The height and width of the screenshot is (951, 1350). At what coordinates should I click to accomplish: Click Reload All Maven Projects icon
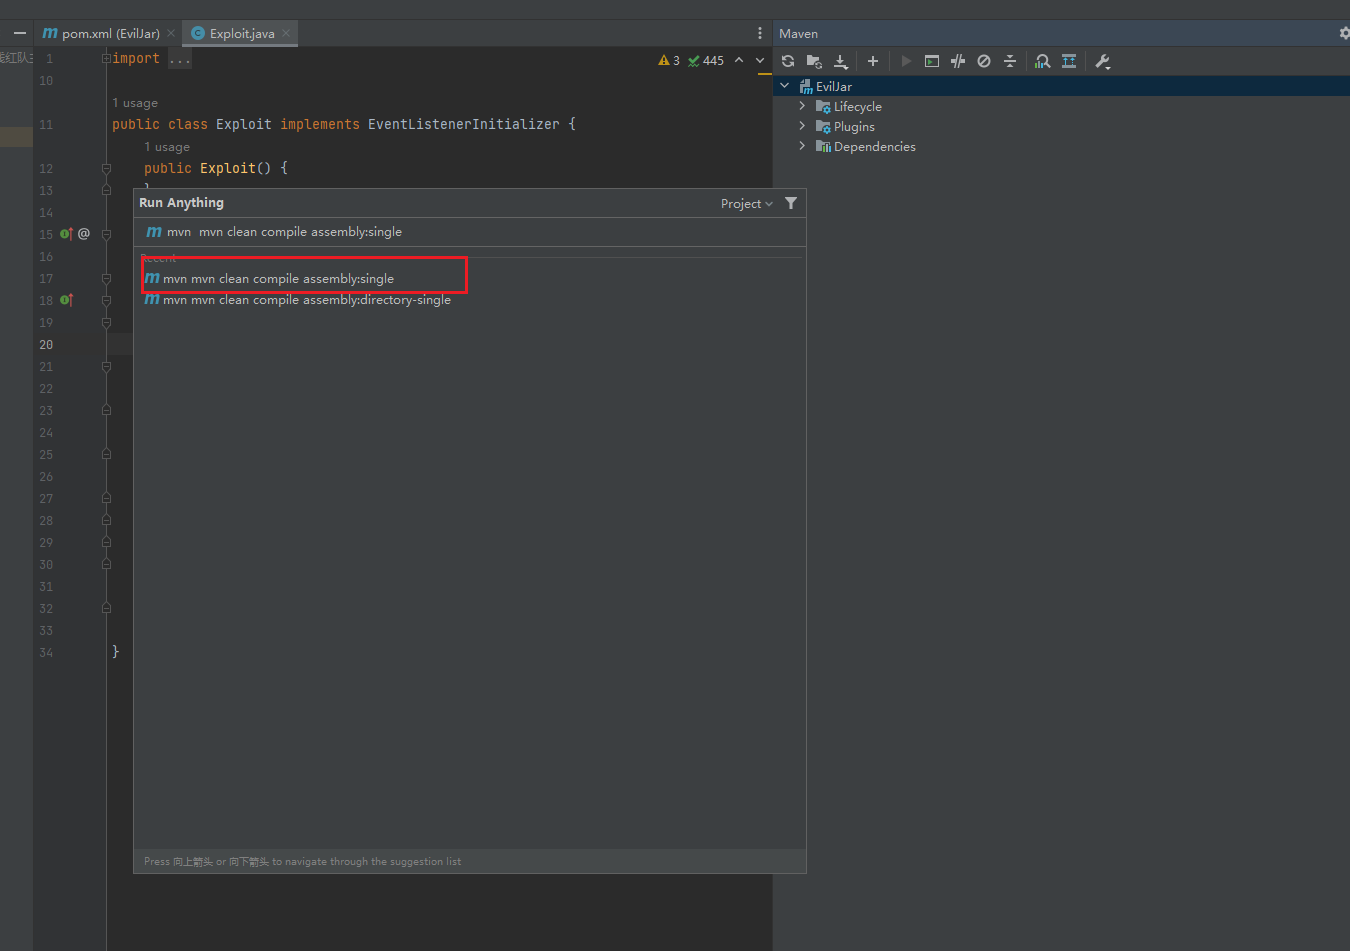tap(788, 61)
